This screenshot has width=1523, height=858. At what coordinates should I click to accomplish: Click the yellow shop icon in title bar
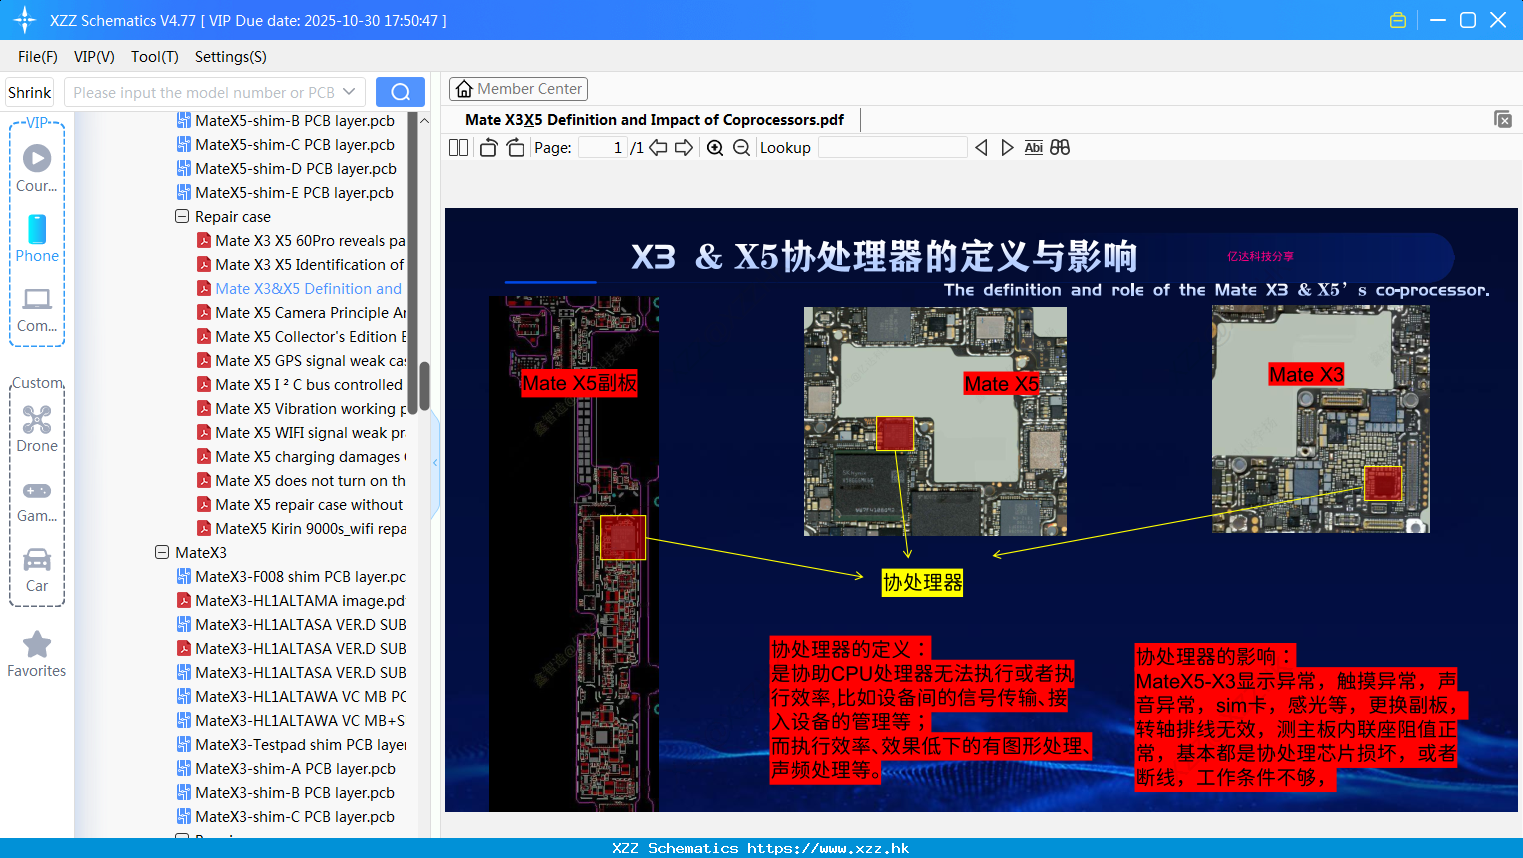point(1398,20)
